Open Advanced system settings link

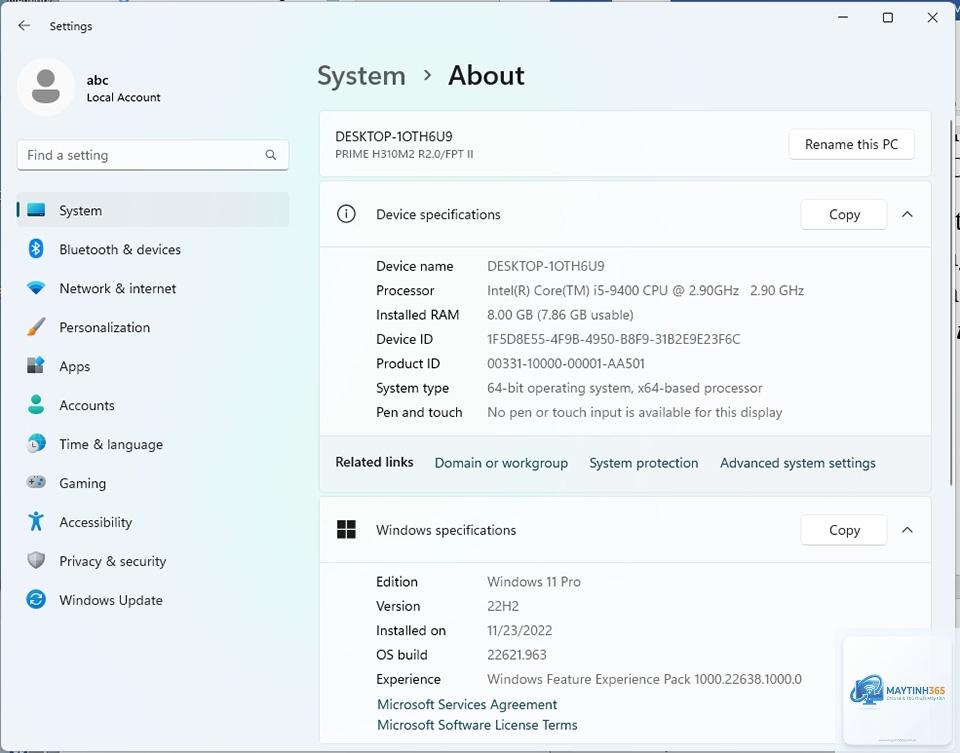click(x=797, y=463)
